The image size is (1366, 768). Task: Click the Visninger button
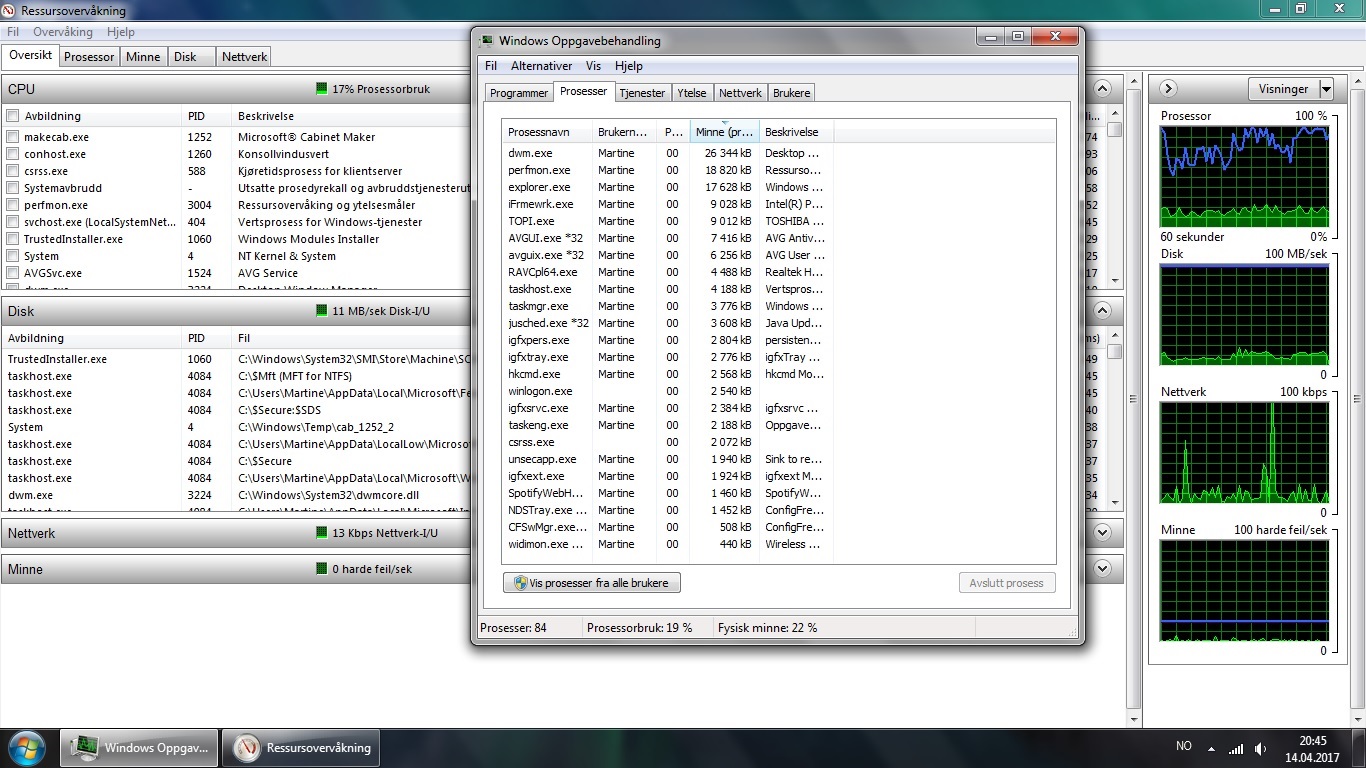tap(1283, 89)
